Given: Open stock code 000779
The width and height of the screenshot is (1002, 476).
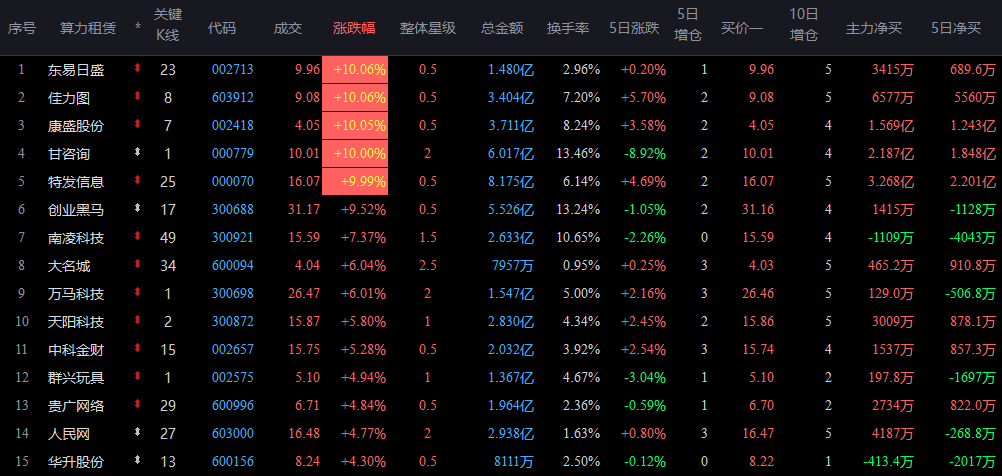Looking at the screenshot, I should click(233, 154).
